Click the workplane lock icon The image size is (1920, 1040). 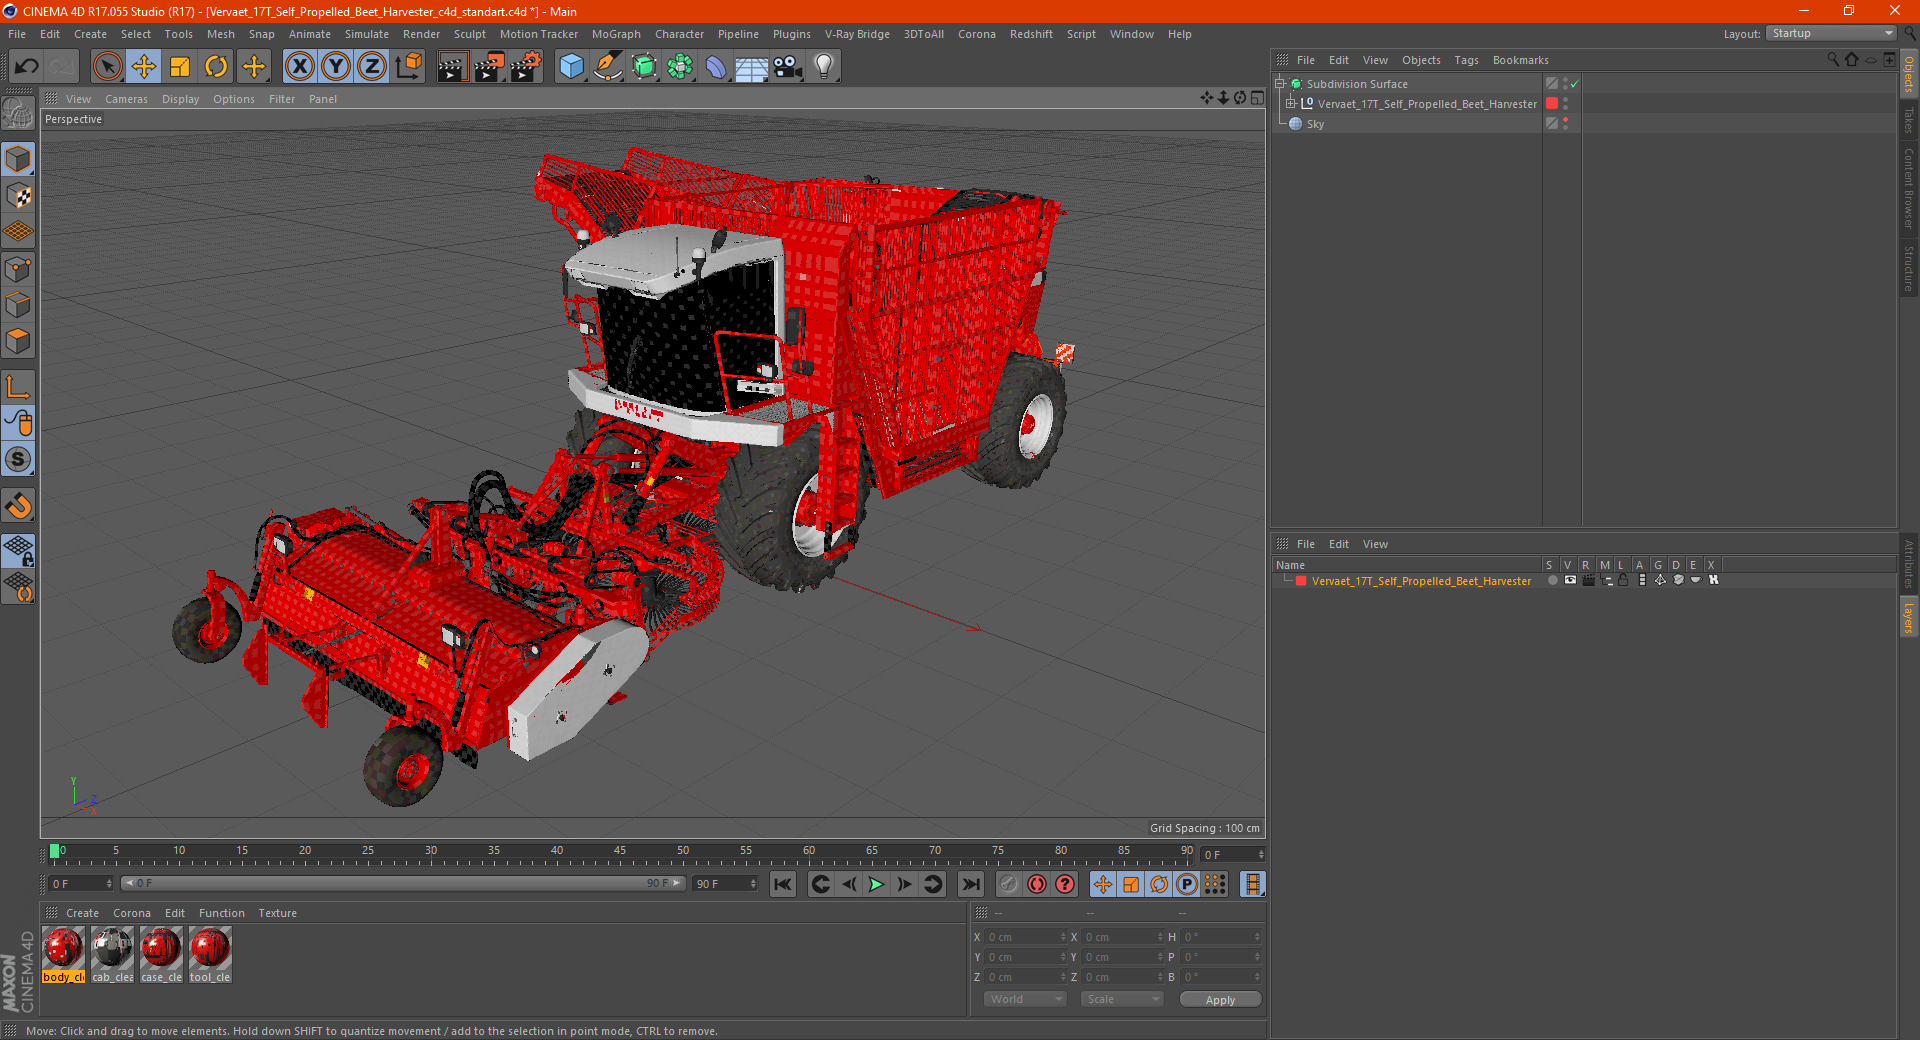pyautogui.click(x=18, y=549)
